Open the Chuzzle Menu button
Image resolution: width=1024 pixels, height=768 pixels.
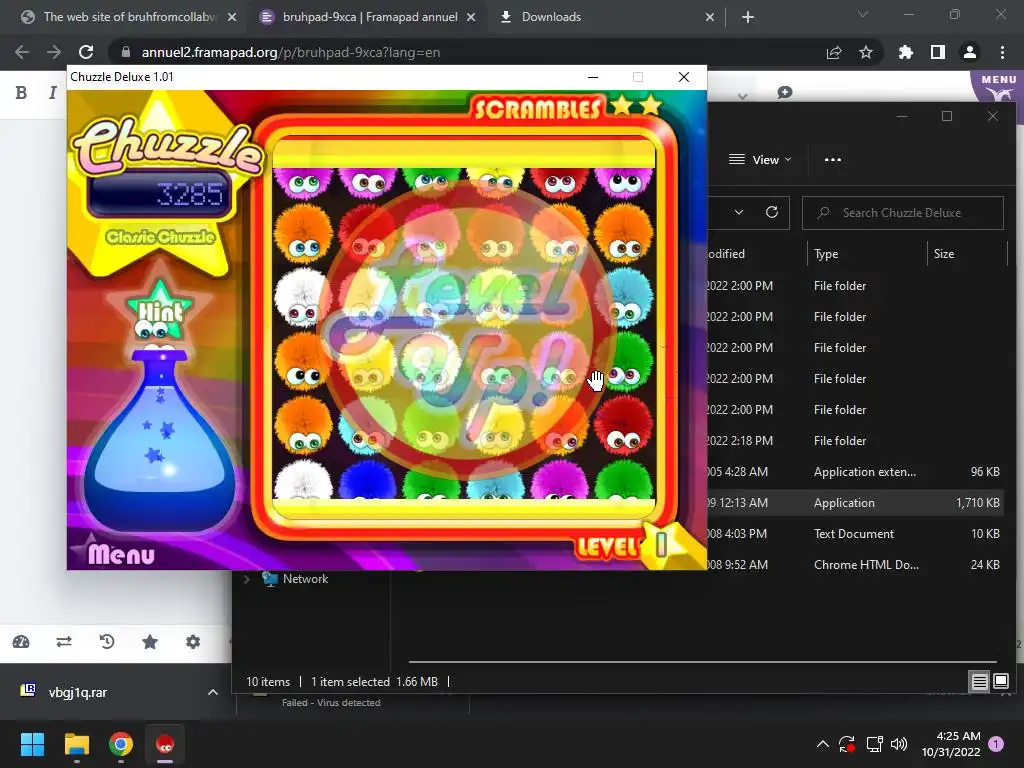(x=121, y=554)
